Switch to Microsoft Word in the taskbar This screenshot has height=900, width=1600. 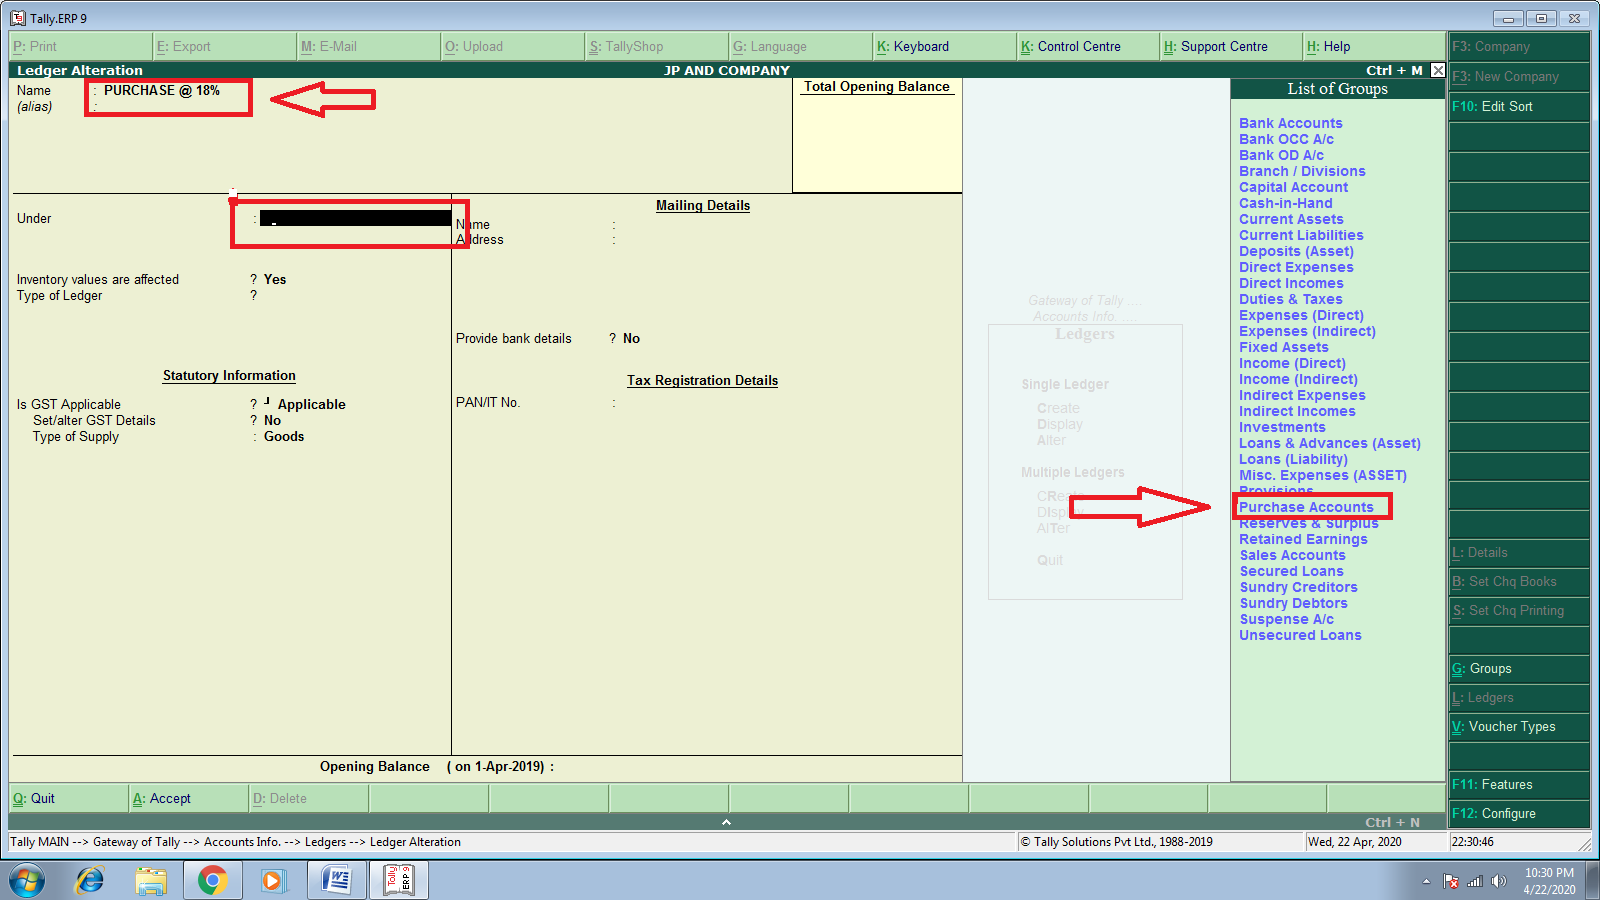click(x=337, y=880)
